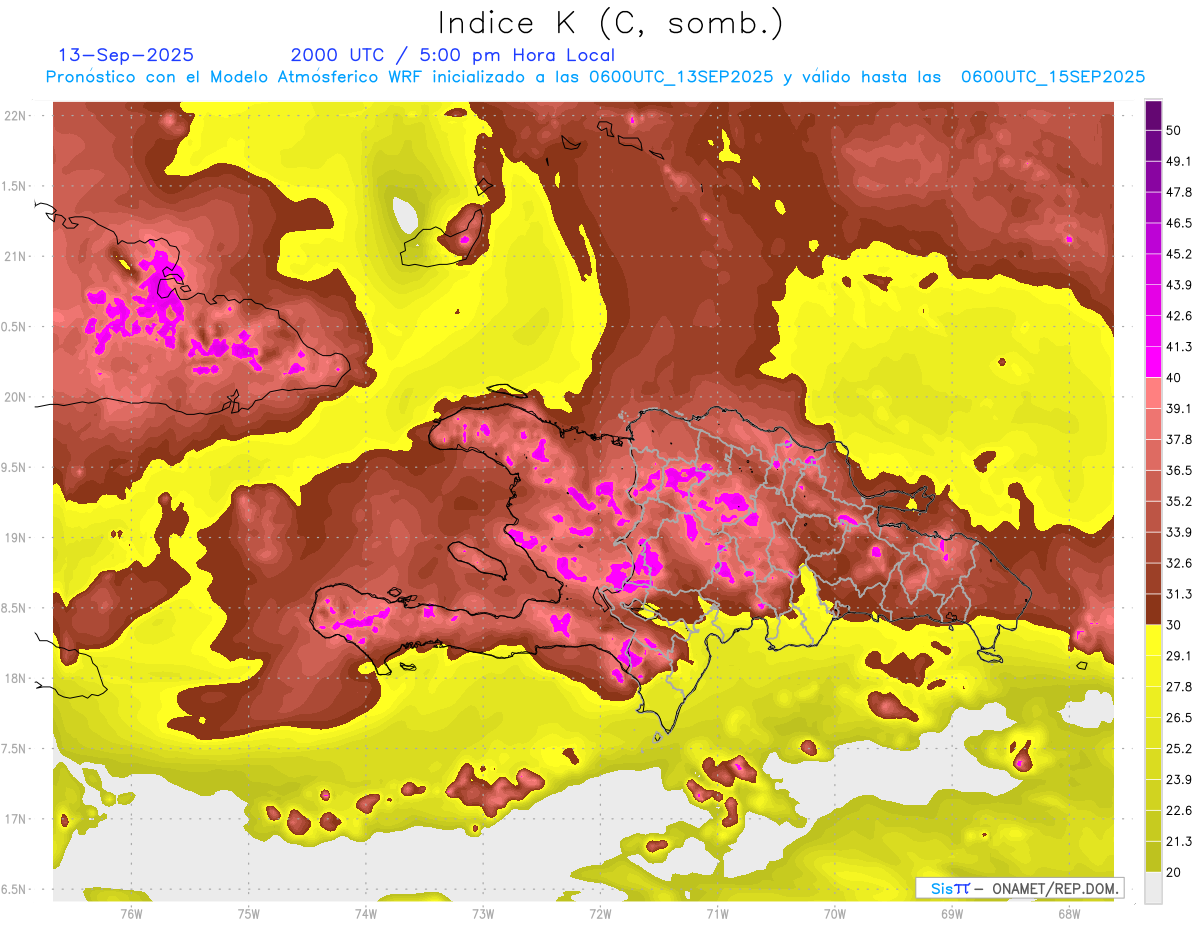The width and height of the screenshot is (1200, 927).
Task: Click the dark brown segment between 30 and 31.3
Action: click(x=1153, y=609)
